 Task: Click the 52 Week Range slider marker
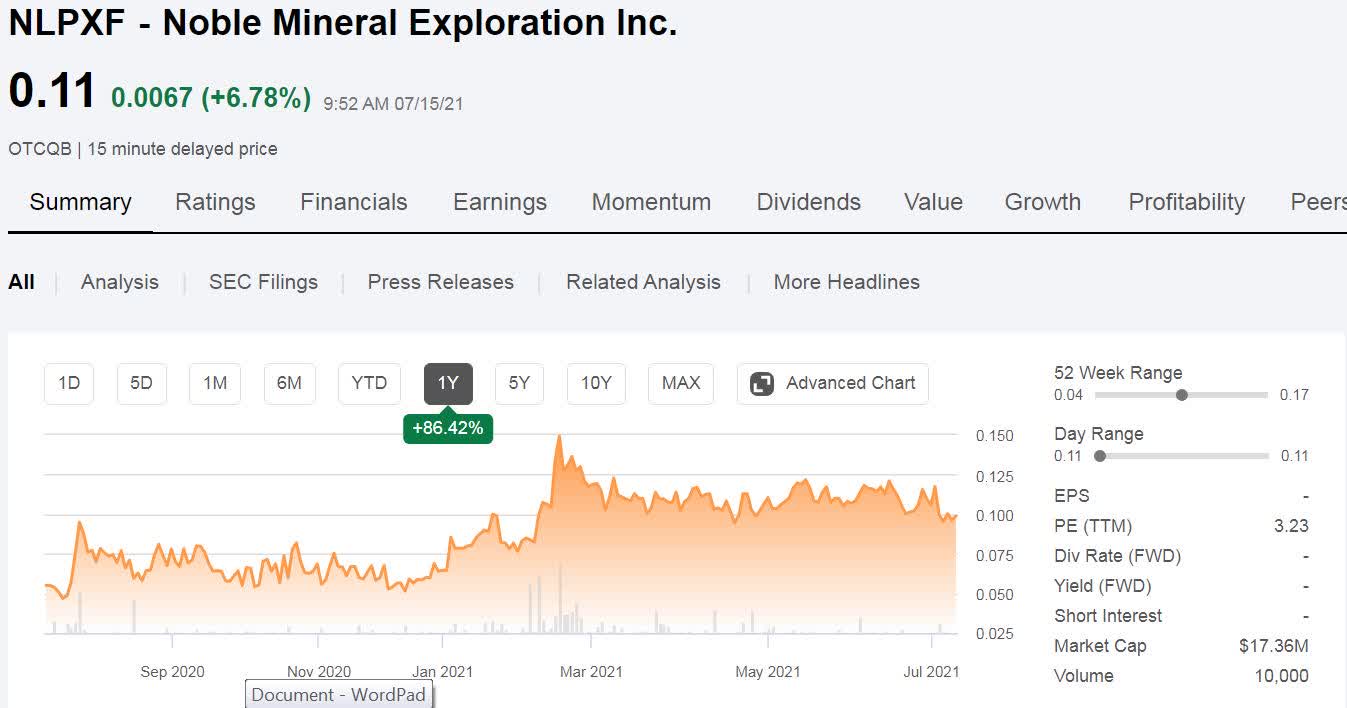[x=1182, y=395]
